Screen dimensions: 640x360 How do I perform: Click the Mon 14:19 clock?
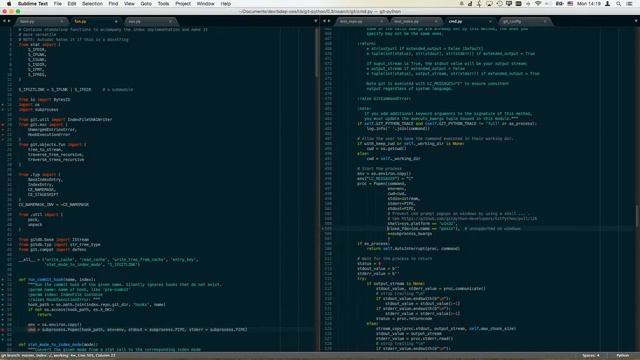[x=588, y=4]
